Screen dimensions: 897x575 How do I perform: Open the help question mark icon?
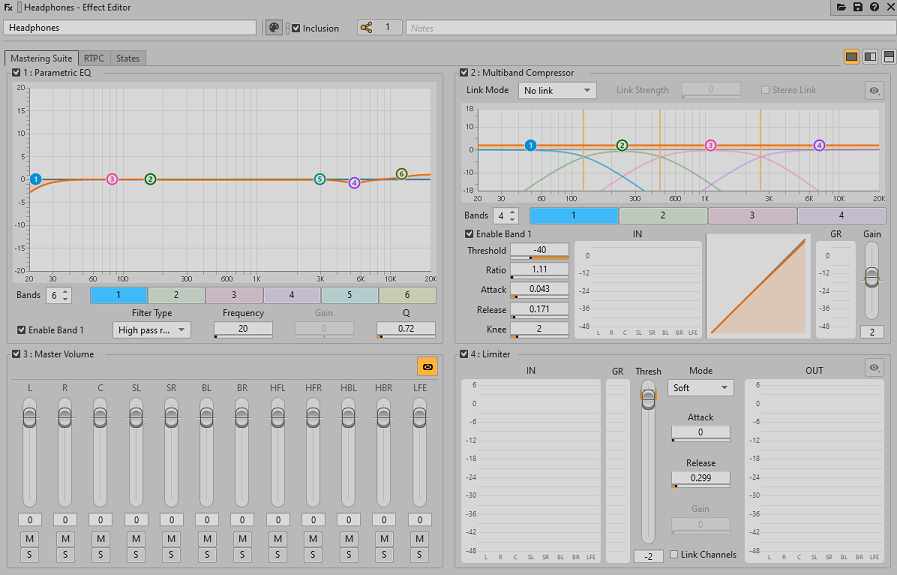(x=874, y=7)
